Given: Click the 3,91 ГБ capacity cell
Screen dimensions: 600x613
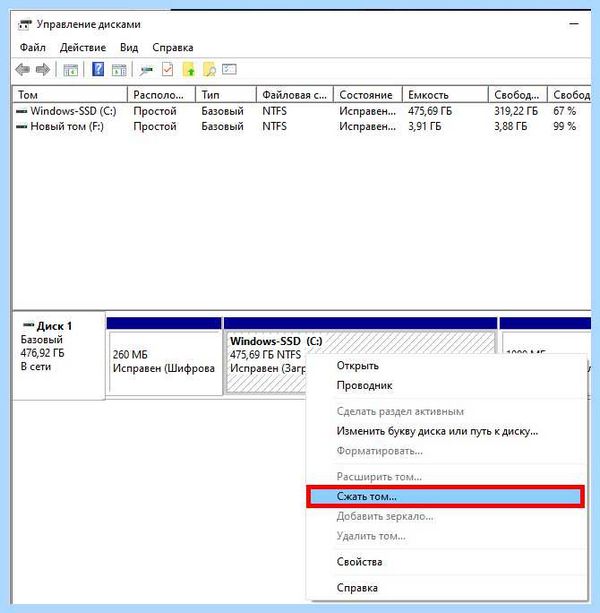Looking at the screenshot, I should tap(424, 126).
